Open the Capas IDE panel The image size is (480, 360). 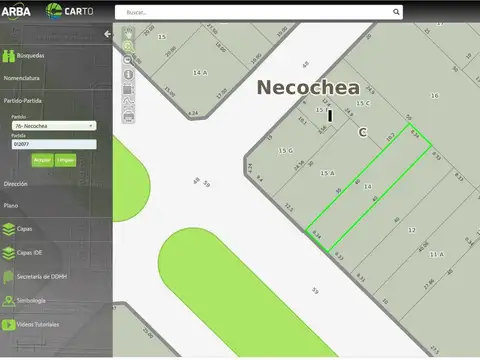[30, 253]
